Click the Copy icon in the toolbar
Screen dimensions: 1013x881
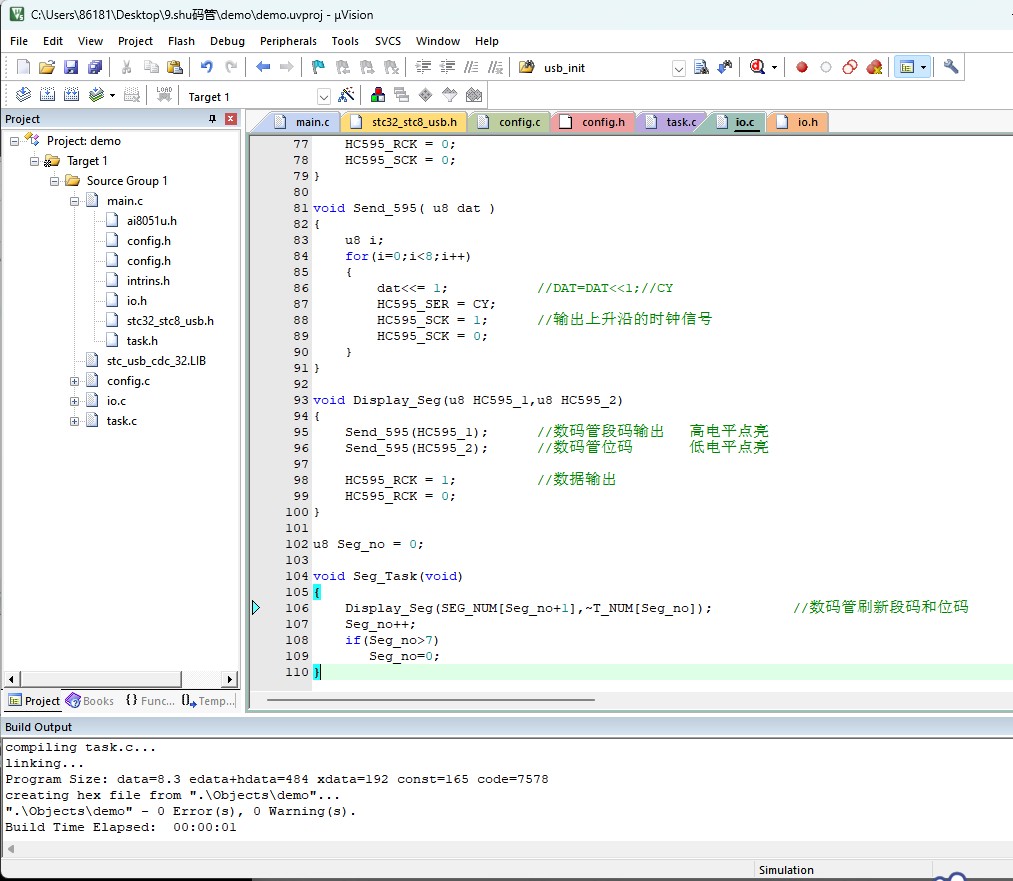pos(151,67)
